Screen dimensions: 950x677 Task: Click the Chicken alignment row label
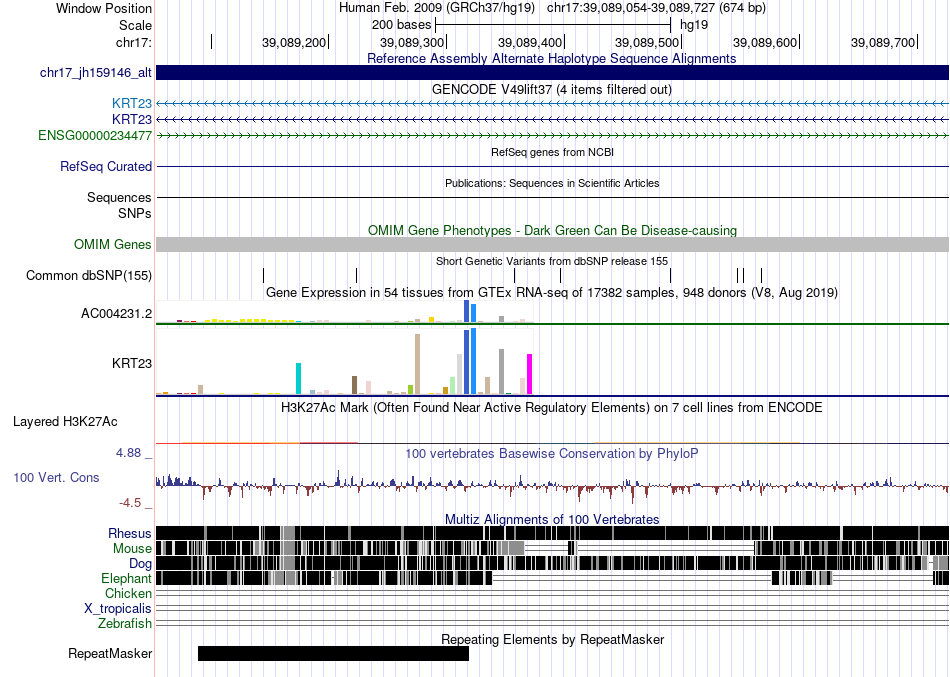[128, 593]
